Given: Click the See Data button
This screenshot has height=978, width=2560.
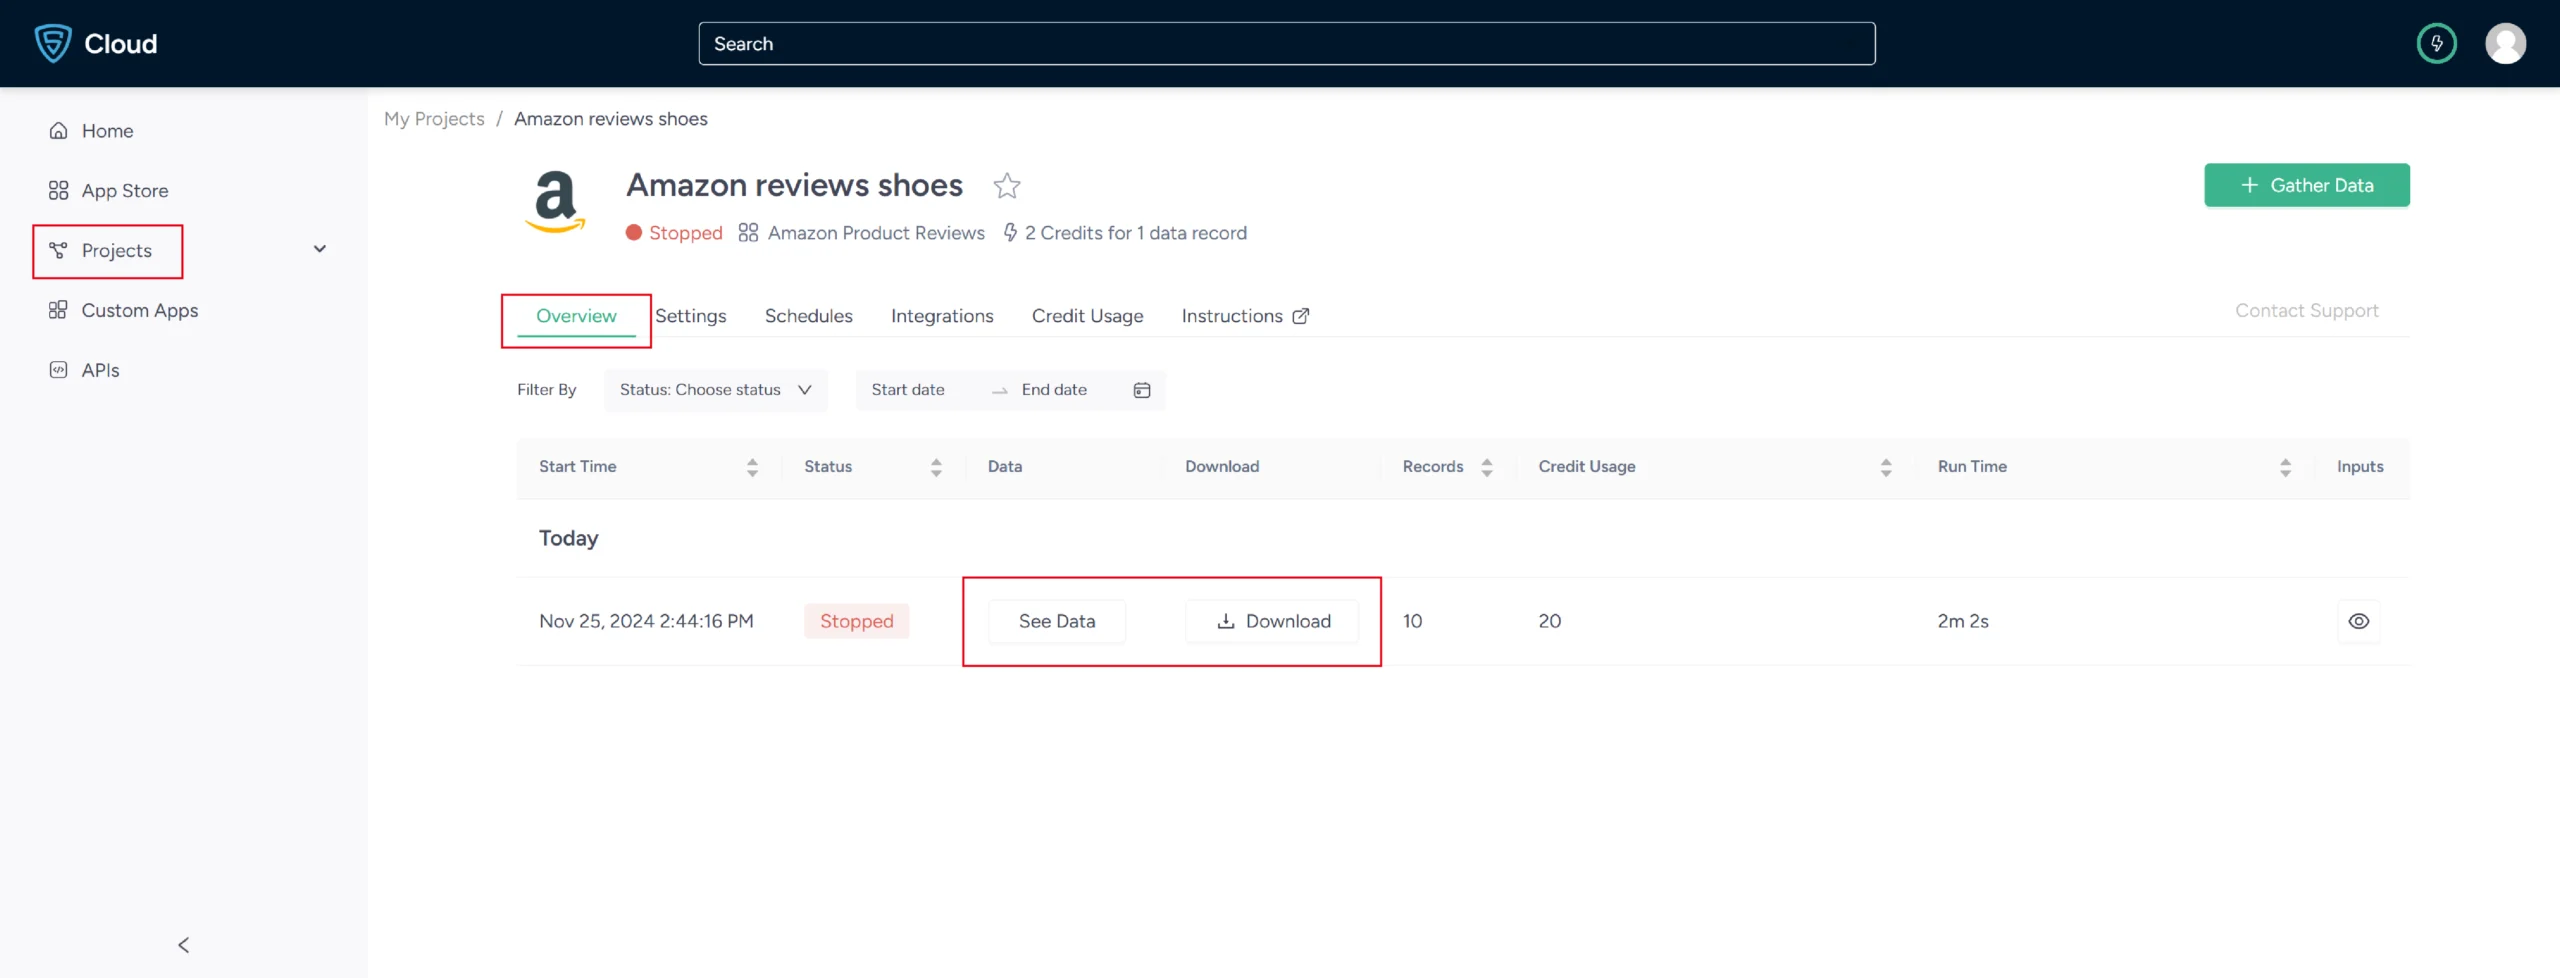Looking at the screenshot, I should point(1056,621).
